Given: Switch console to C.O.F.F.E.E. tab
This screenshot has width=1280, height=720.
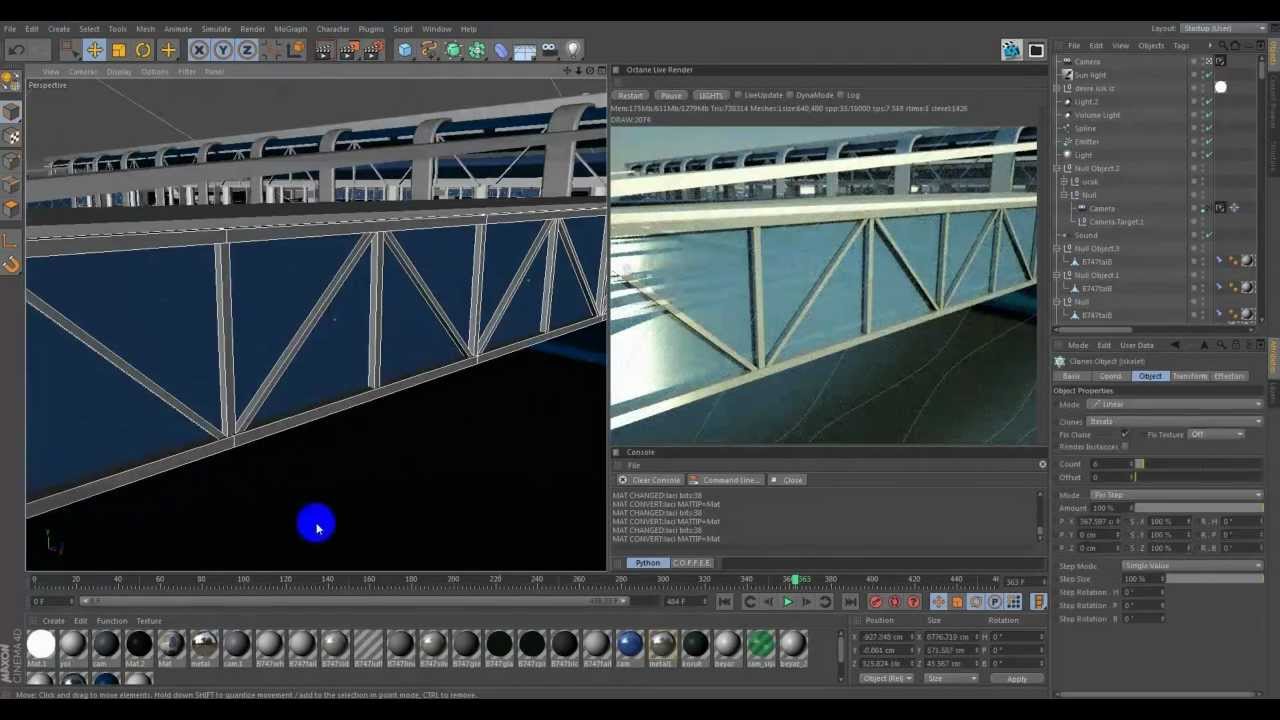Looking at the screenshot, I should 692,563.
